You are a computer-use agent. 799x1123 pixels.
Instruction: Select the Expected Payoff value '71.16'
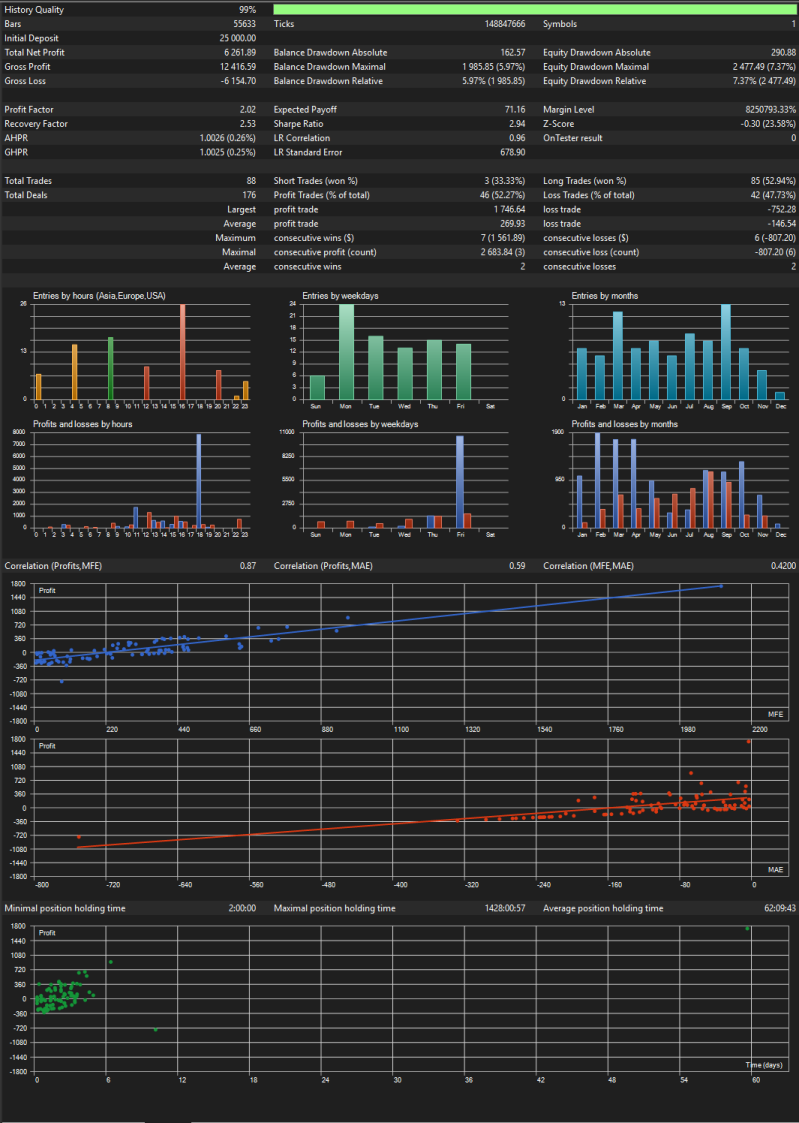tap(515, 110)
